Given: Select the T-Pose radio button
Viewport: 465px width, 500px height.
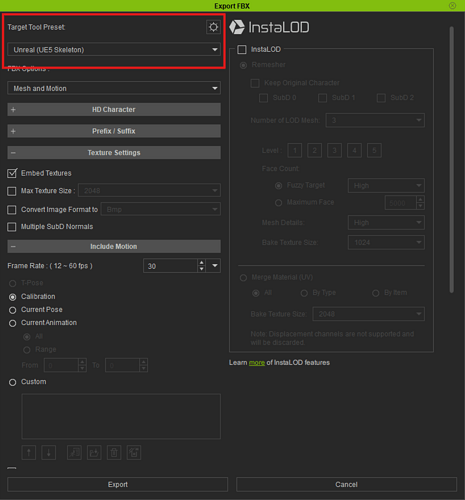Looking at the screenshot, I should click(13, 283).
